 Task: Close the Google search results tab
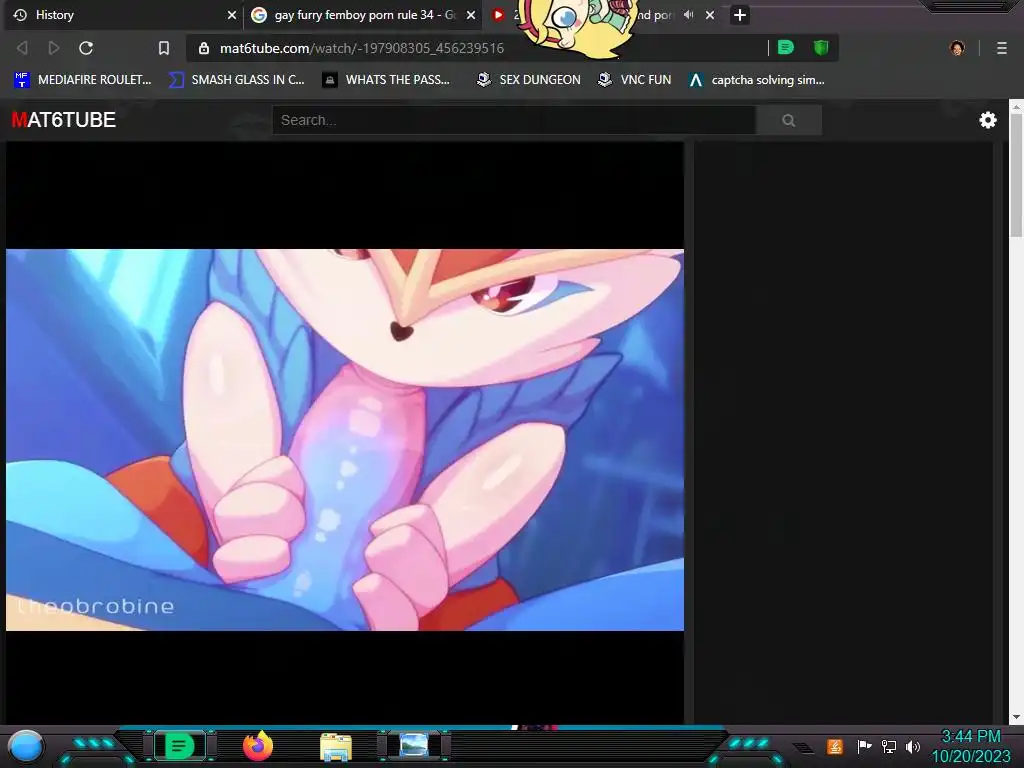tap(470, 15)
